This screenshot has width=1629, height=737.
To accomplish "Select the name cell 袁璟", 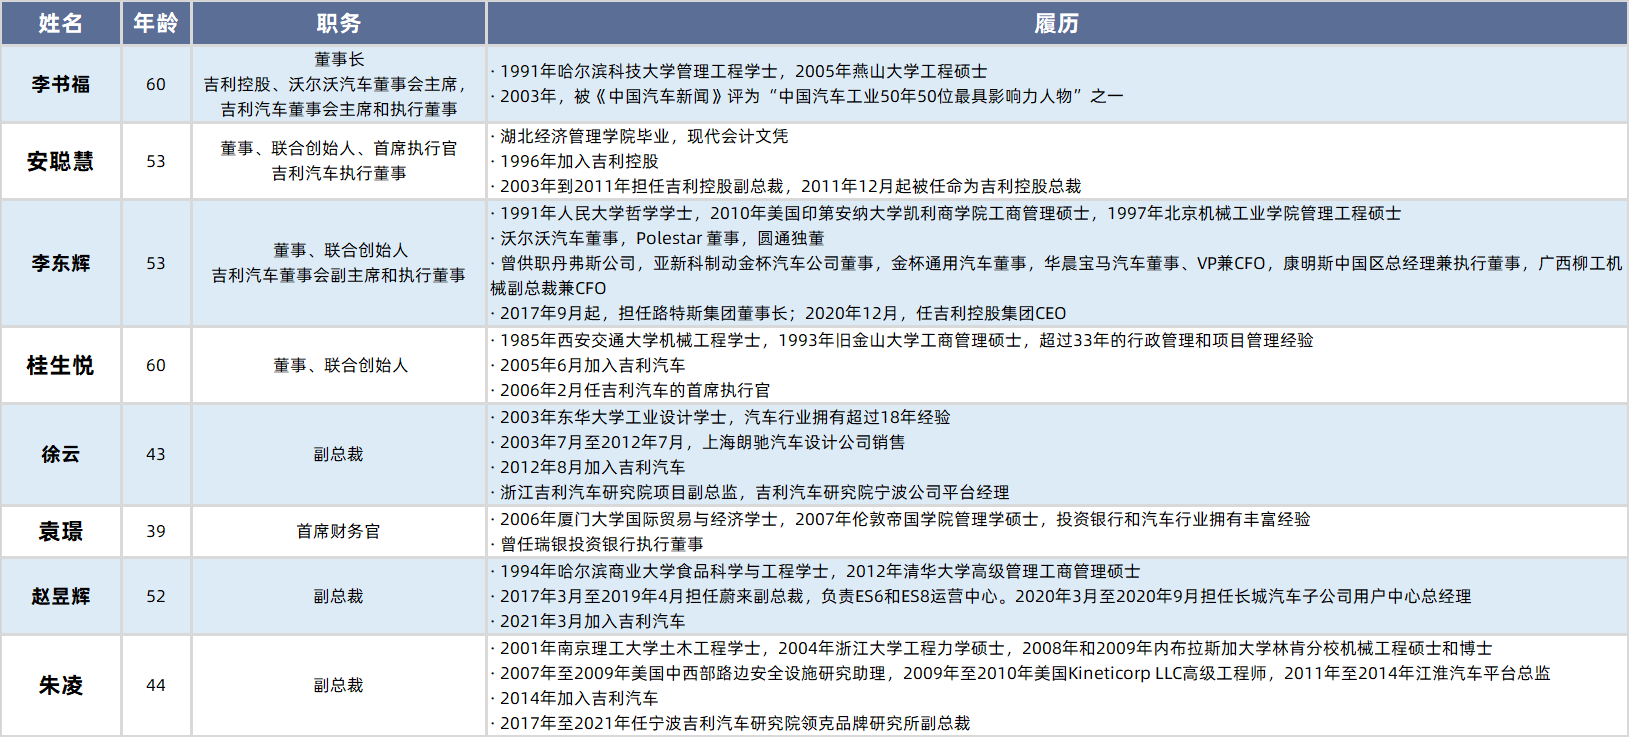I will (61, 531).
